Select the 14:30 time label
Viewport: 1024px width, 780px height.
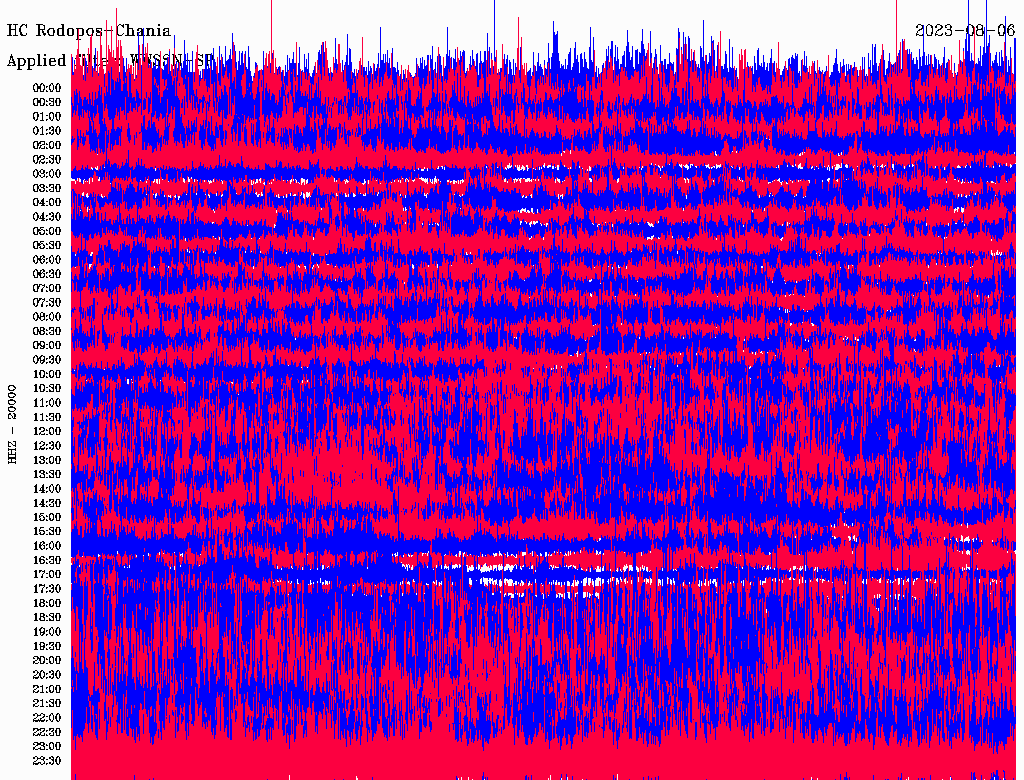click(47, 503)
